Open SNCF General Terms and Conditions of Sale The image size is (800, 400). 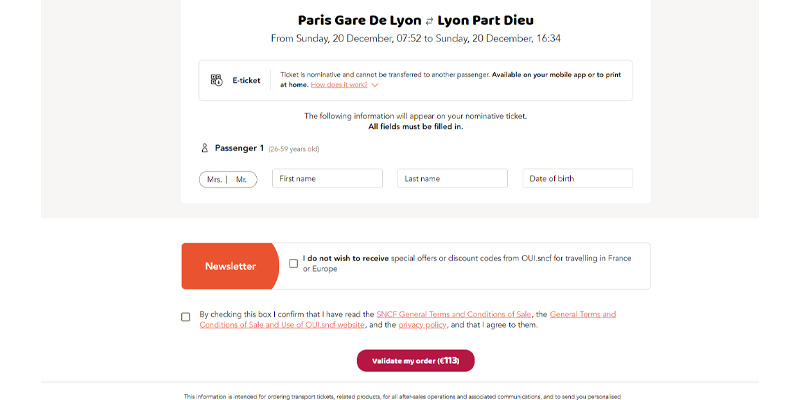(x=454, y=314)
